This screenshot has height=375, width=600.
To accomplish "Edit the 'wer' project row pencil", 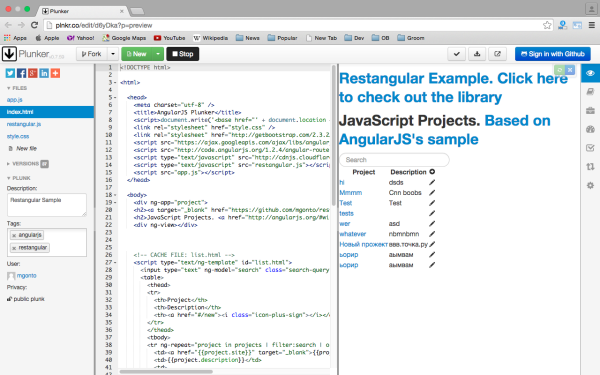I will click(x=432, y=223).
